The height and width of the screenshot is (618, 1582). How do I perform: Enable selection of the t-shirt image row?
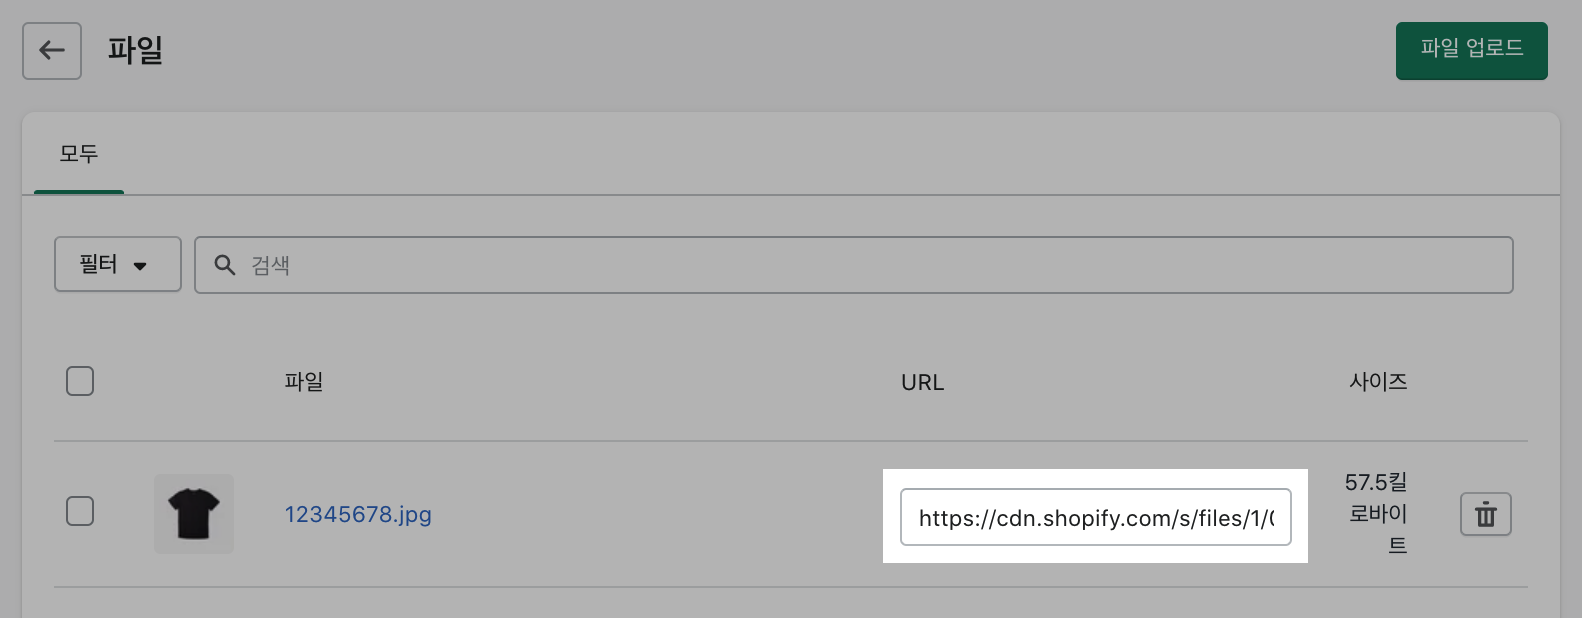coord(79,511)
